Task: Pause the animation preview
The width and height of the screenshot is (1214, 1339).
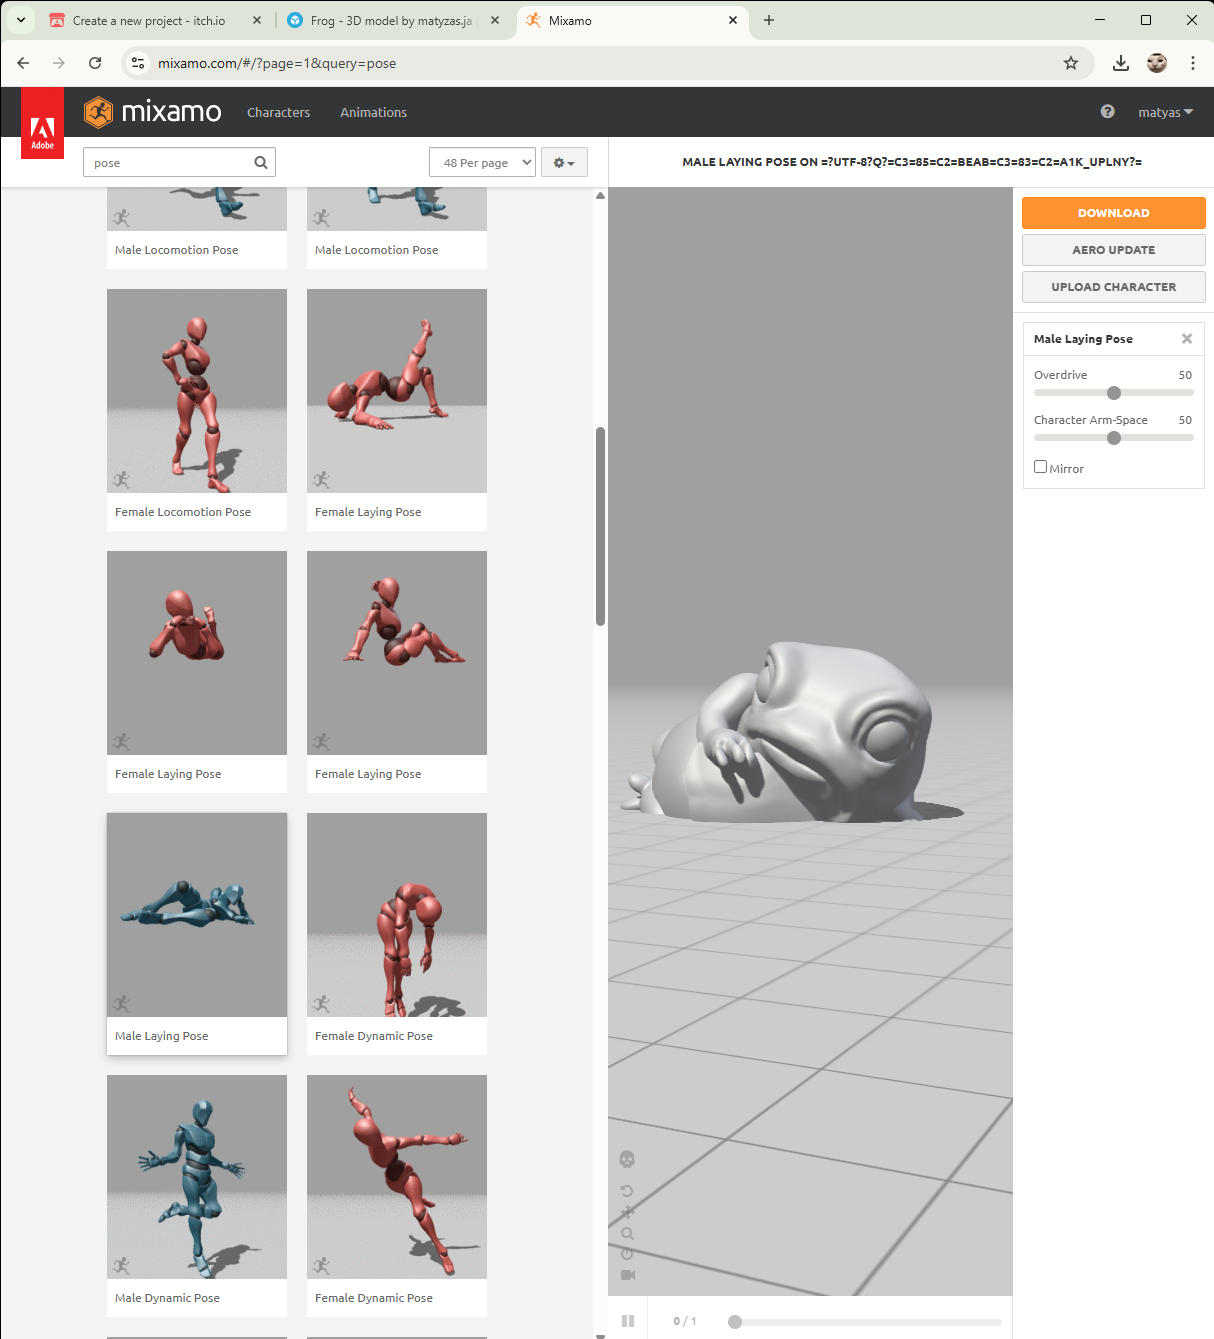Action: pyautogui.click(x=628, y=1321)
